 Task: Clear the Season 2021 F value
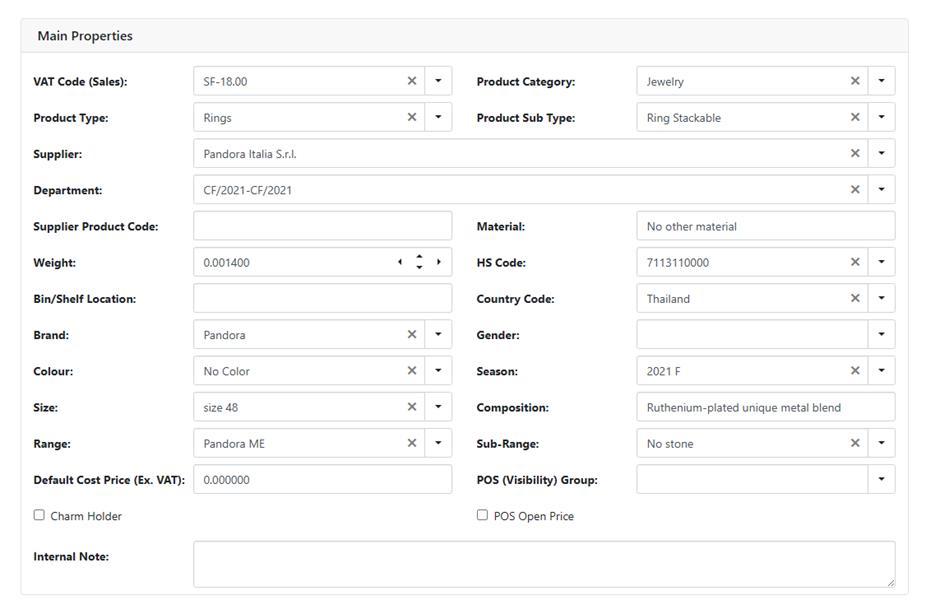click(855, 371)
